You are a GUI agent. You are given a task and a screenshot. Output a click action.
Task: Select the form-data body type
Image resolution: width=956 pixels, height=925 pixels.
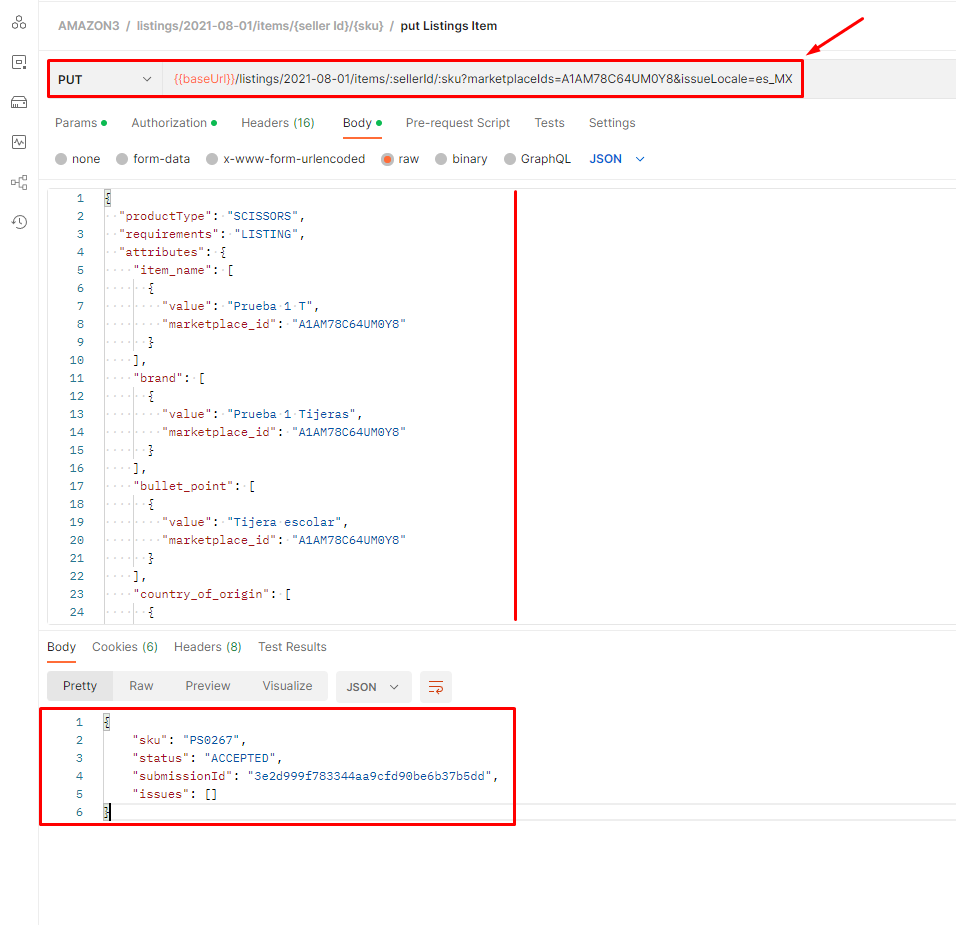[x=160, y=158]
